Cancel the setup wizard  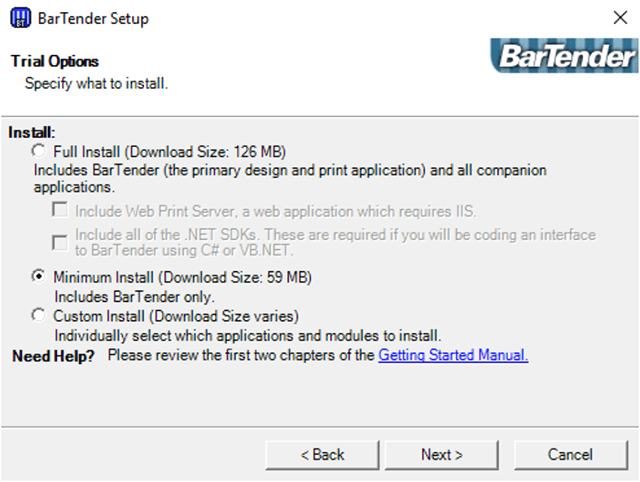571,454
